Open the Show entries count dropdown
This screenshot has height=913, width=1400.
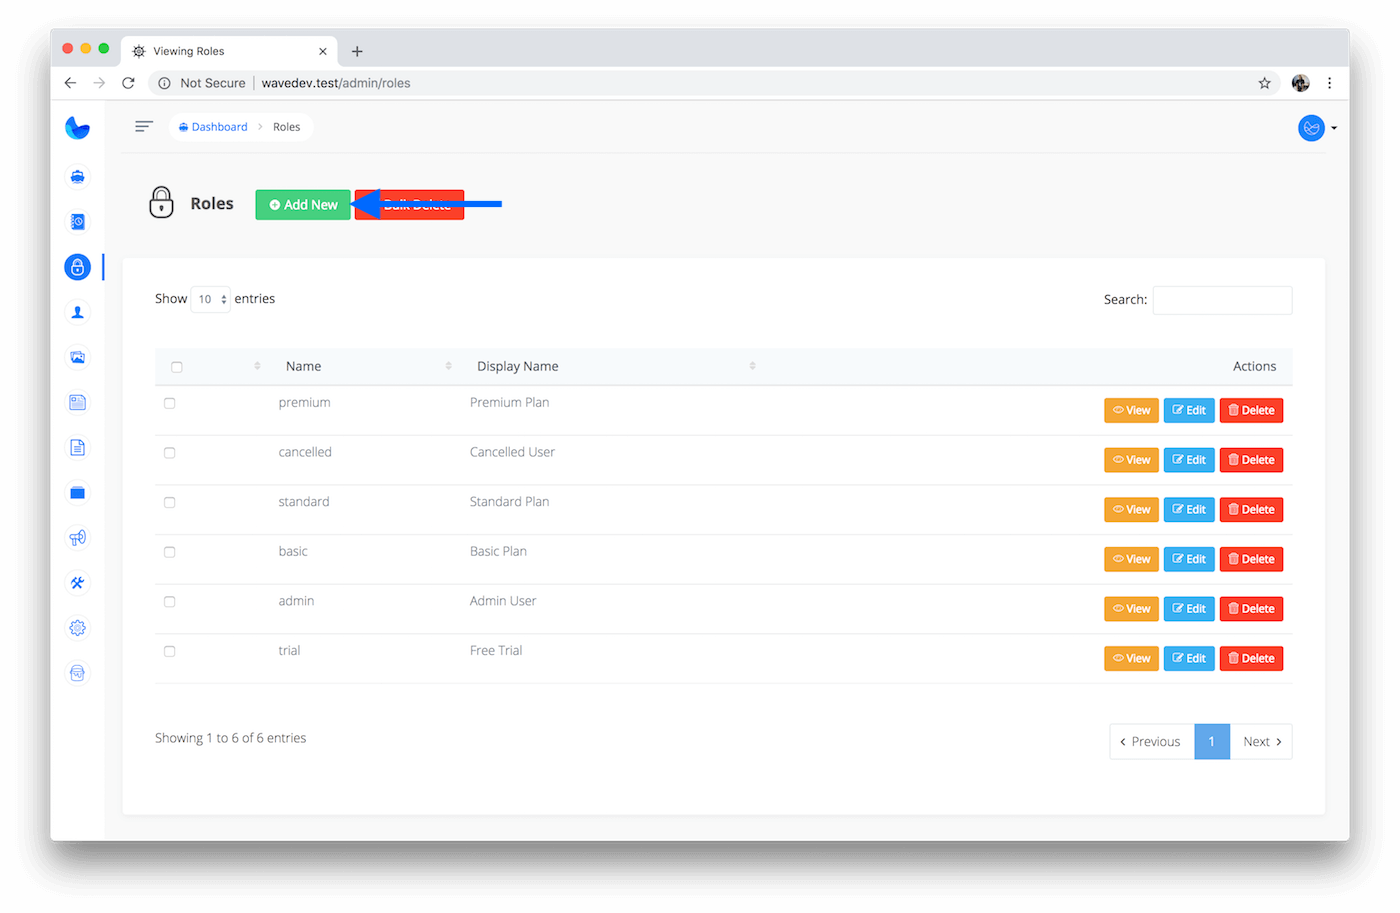[x=210, y=299]
